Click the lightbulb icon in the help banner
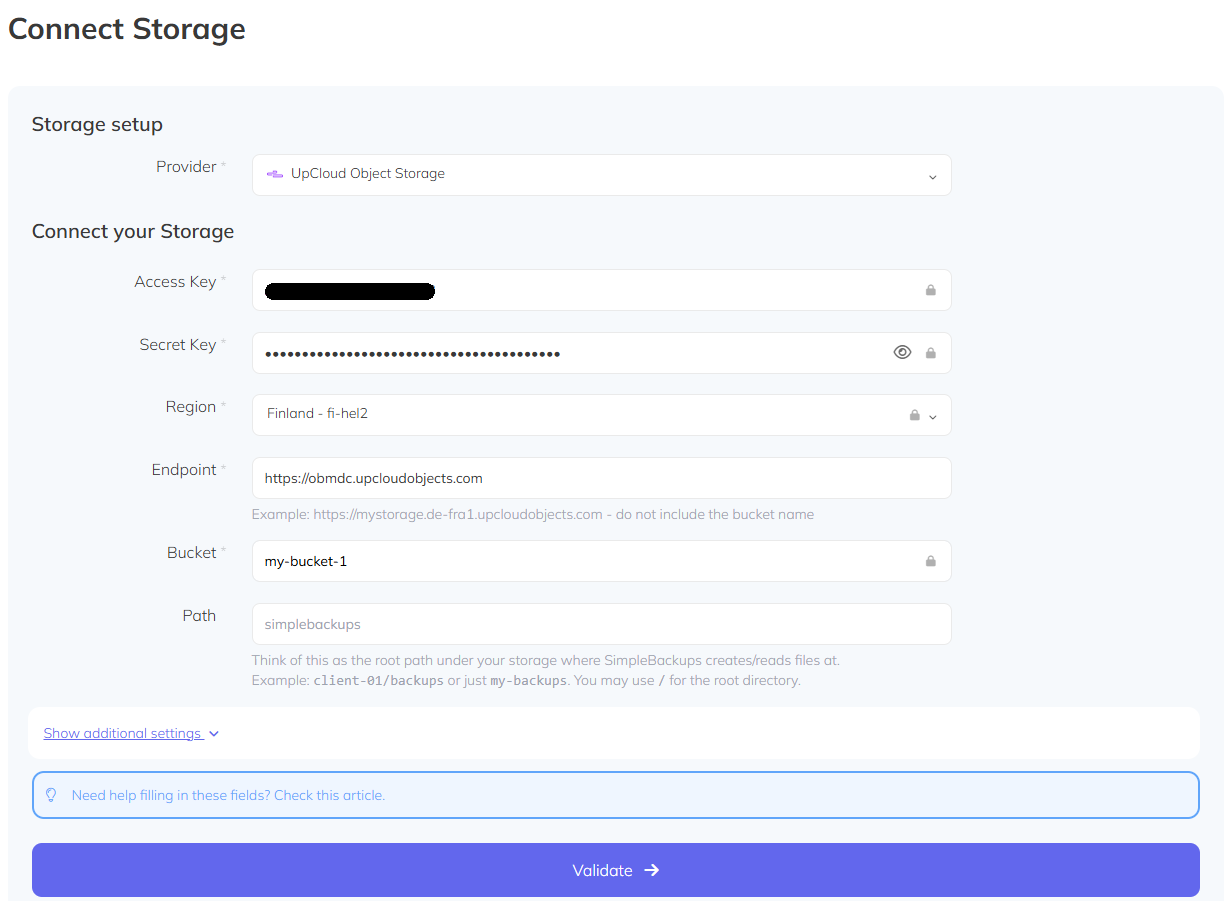Viewport: 1229px width, 901px height. point(51,795)
